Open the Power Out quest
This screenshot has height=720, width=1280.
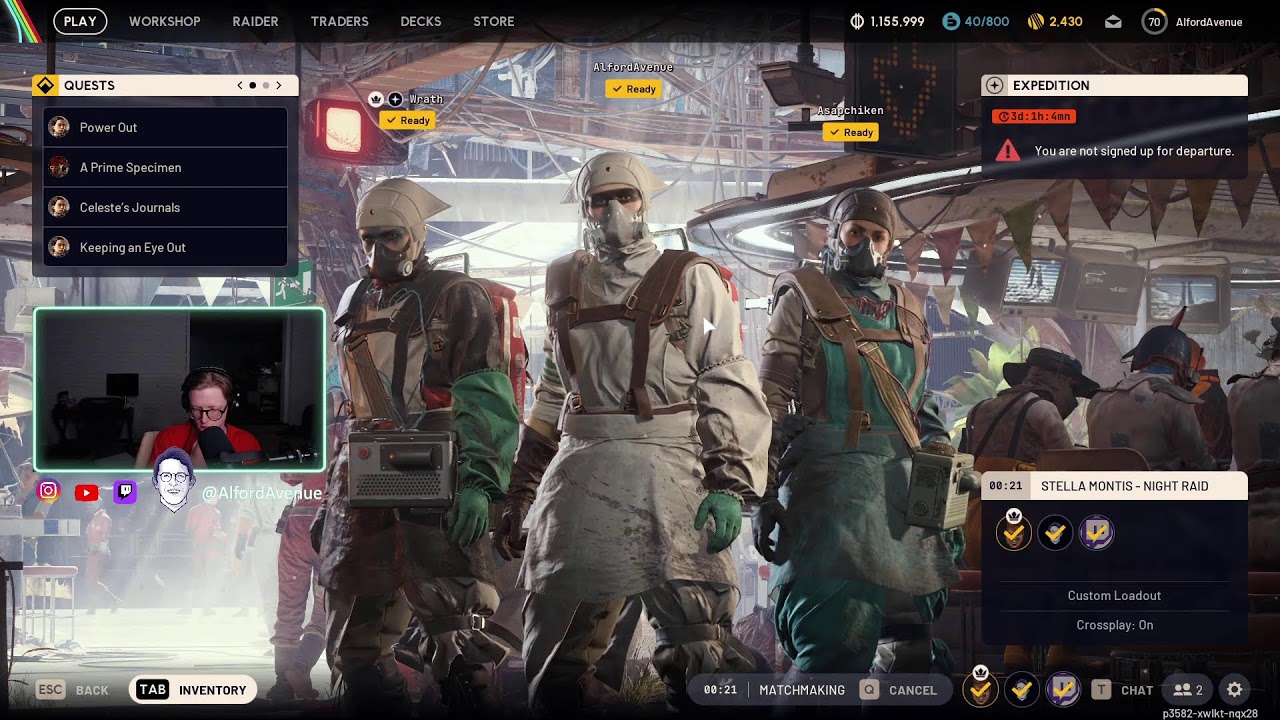click(166, 127)
